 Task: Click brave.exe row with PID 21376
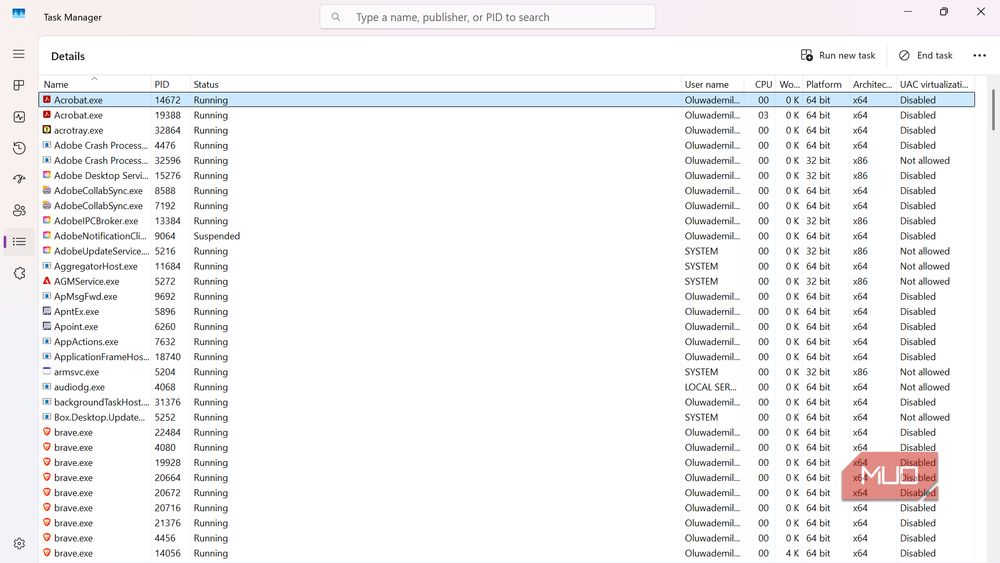click(x=506, y=523)
